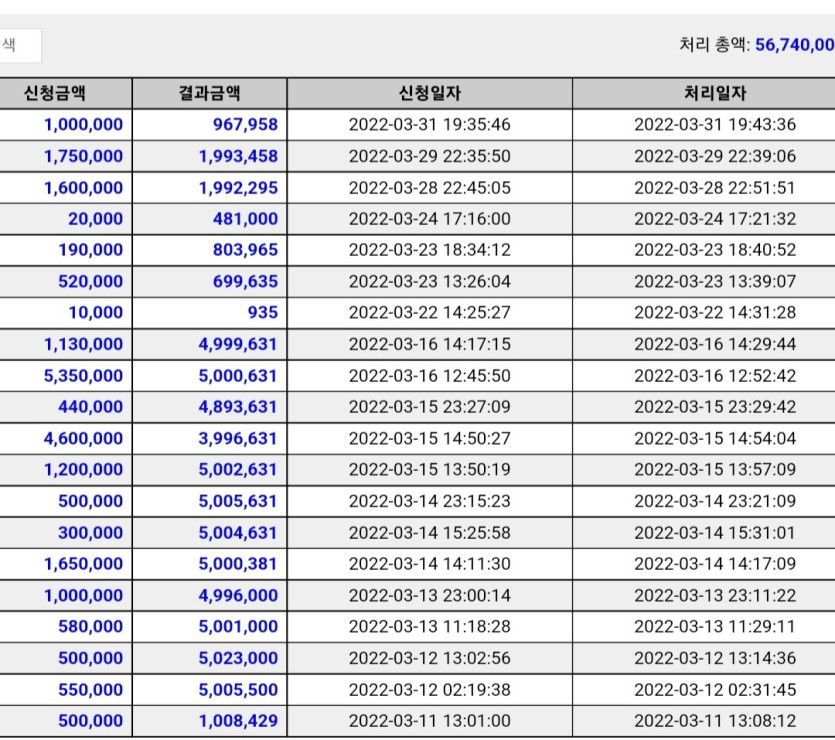Select request amount 1,750,000

83,157
